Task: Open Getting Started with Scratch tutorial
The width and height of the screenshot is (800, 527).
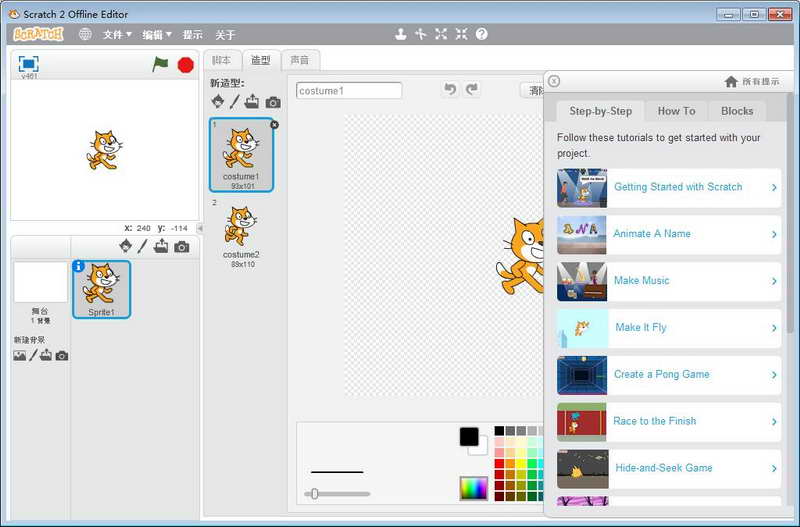Action: coord(669,188)
